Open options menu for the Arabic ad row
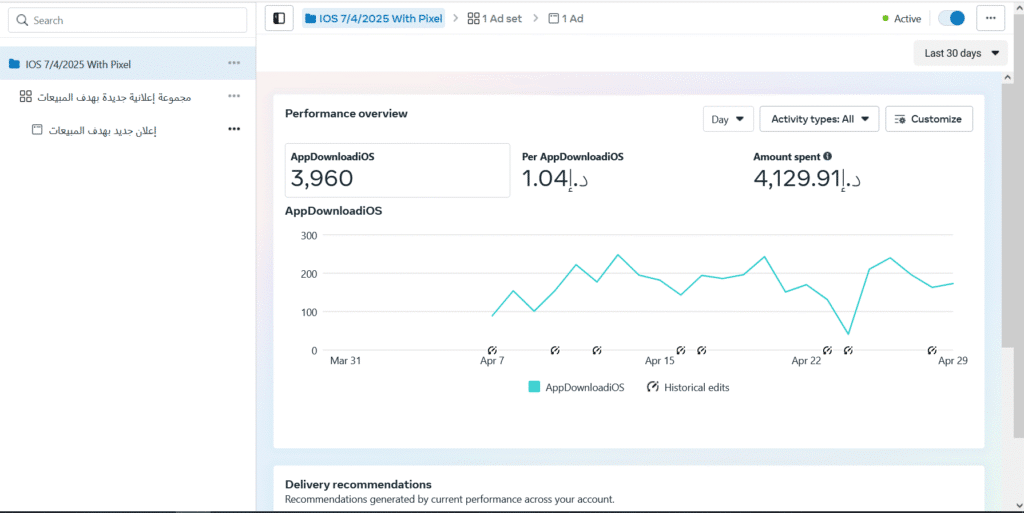Screen dimensions: 1024x513 [x=234, y=129]
